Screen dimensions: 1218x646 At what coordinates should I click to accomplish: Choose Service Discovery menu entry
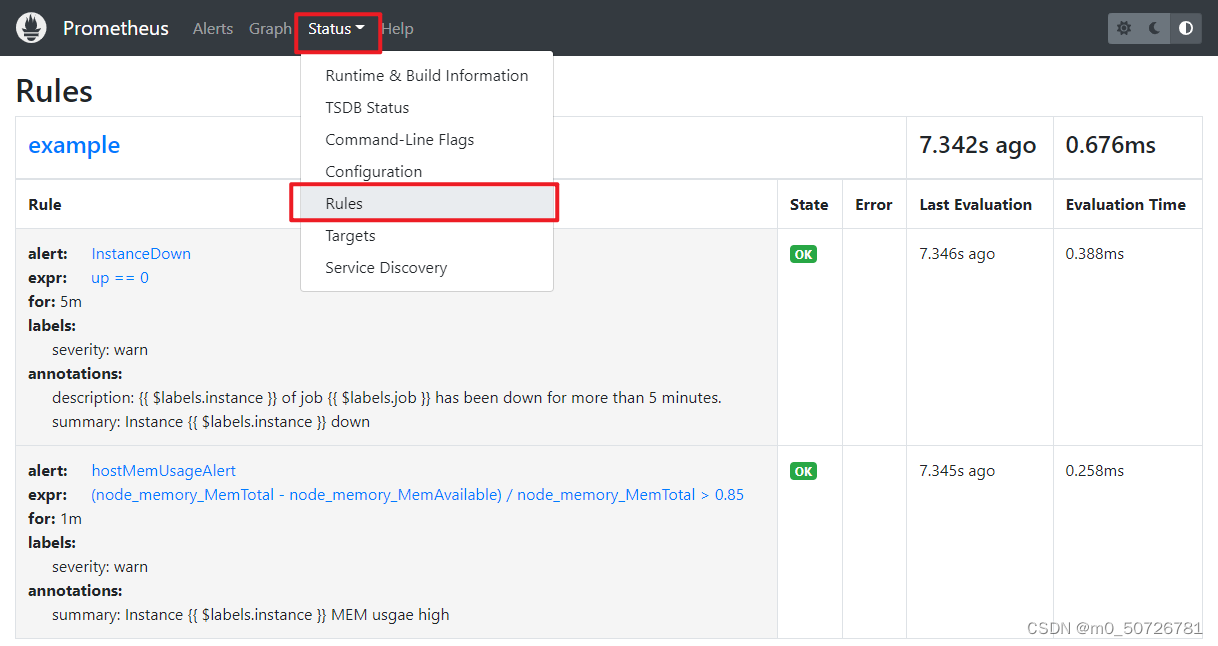427,268
